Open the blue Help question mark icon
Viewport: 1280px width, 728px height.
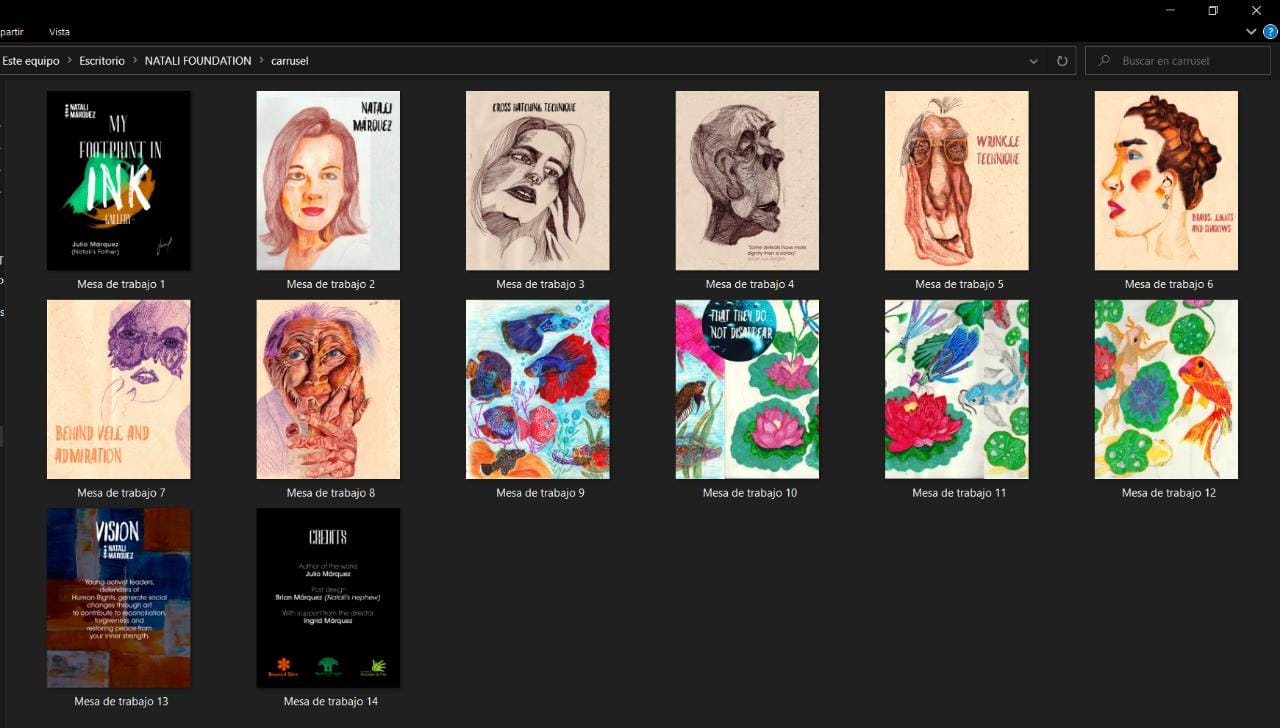1270,32
